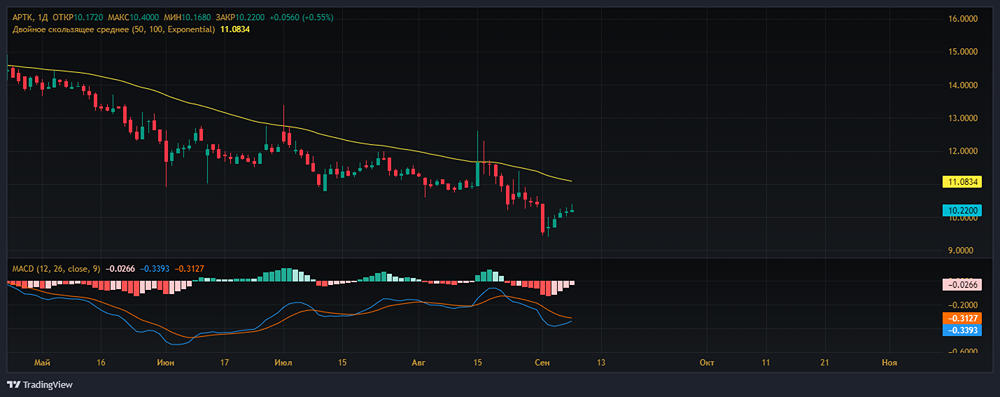The image size is (1000, 397).
Task: Click the Ноя label on time axis
Action: [889, 363]
